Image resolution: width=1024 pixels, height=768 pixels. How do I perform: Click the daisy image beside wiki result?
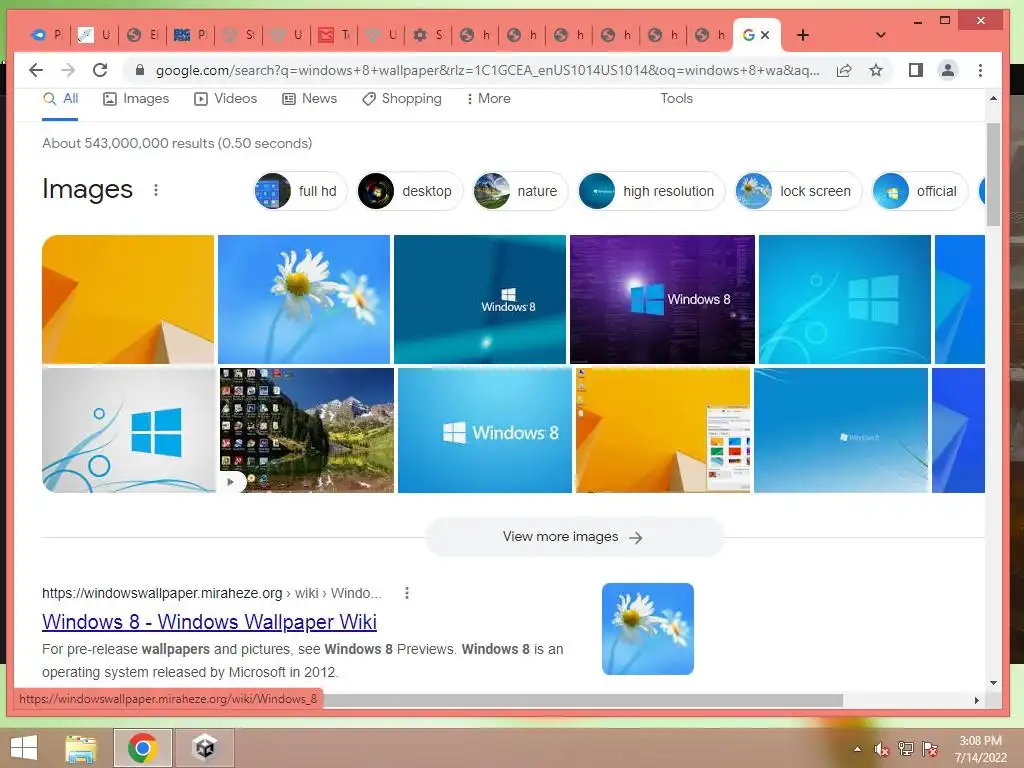tap(648, 629)
